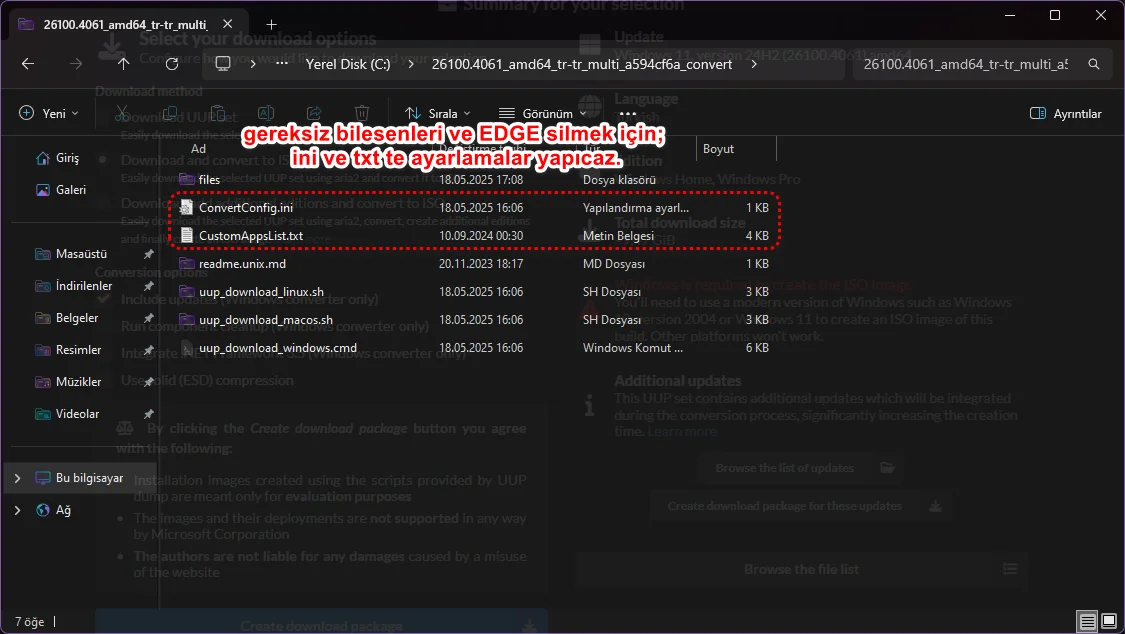Viewport: 1125px width, 634px height.
Task: Click the convert folder breadcrumb segment
Action: click(582, 64)
